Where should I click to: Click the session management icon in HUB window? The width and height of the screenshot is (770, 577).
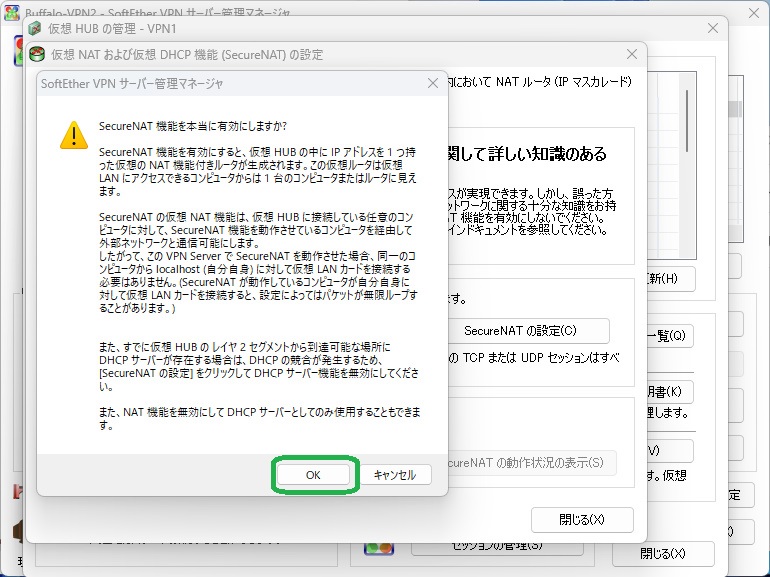(x=379, y=548)
